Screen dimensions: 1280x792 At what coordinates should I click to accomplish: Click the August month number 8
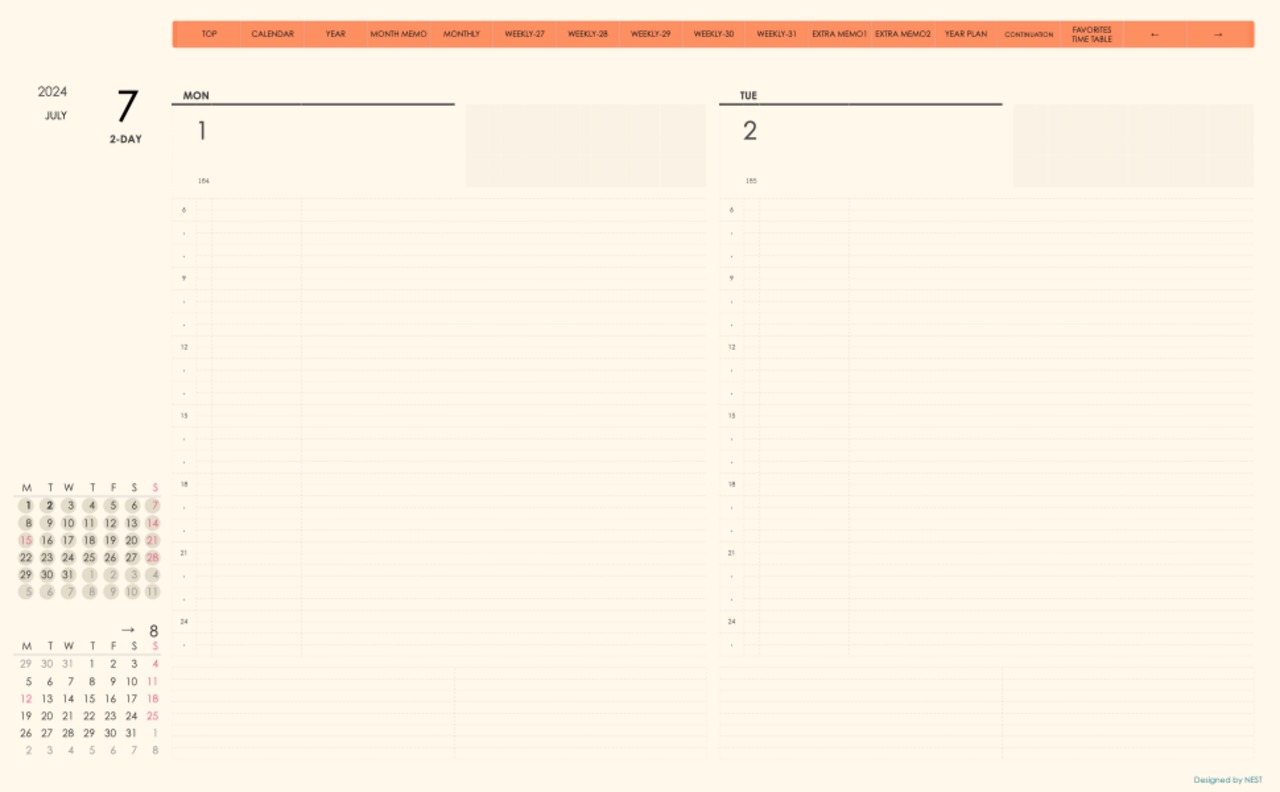coord(154,631)
